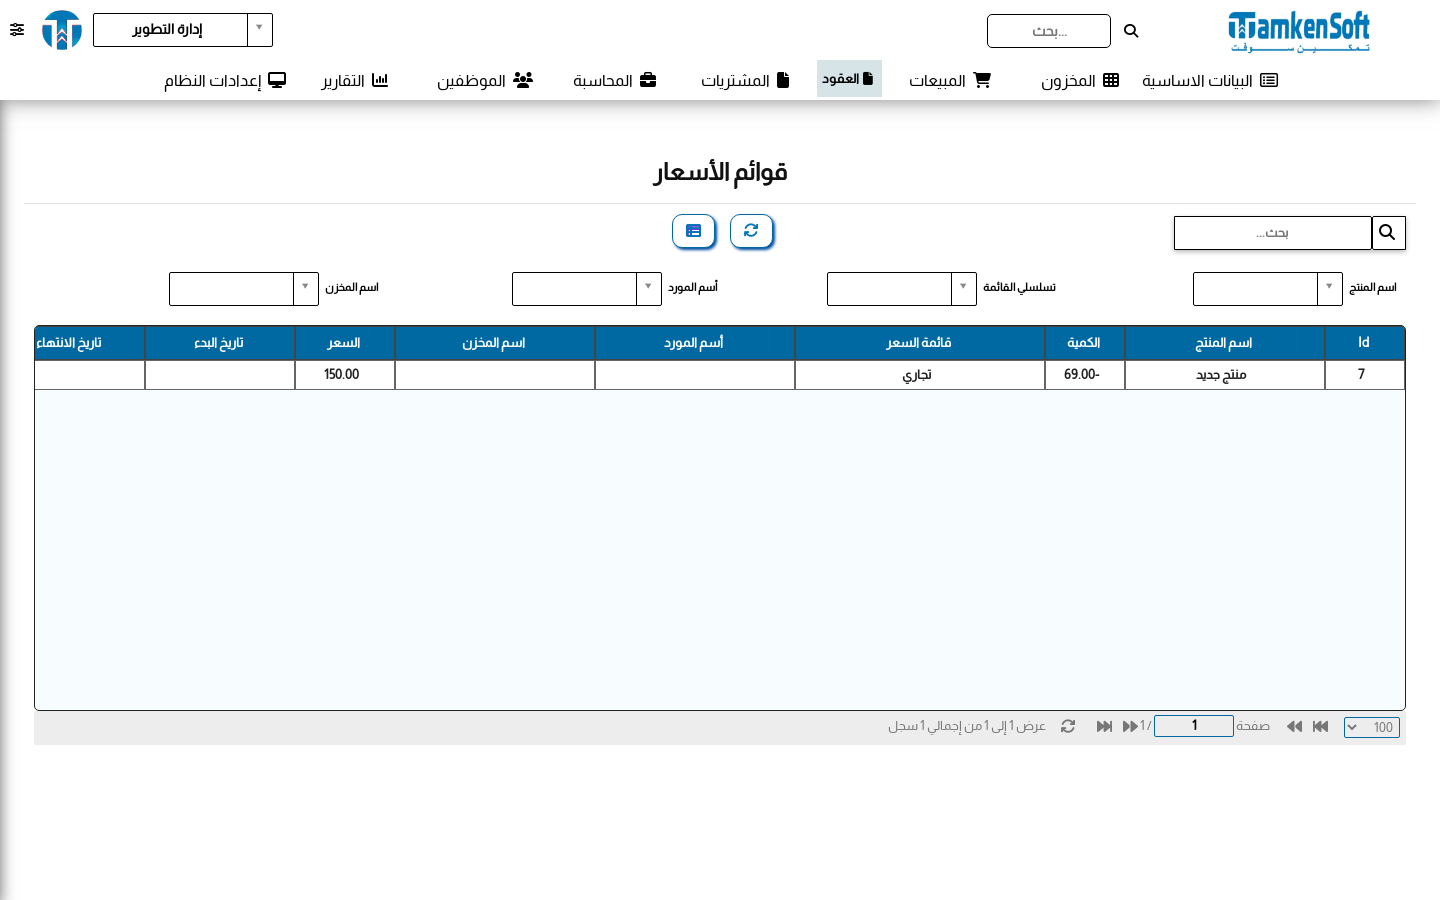Expand the أسم المورد filter dropdown
Screen dimensions: 1440x900
pos(649,289)
